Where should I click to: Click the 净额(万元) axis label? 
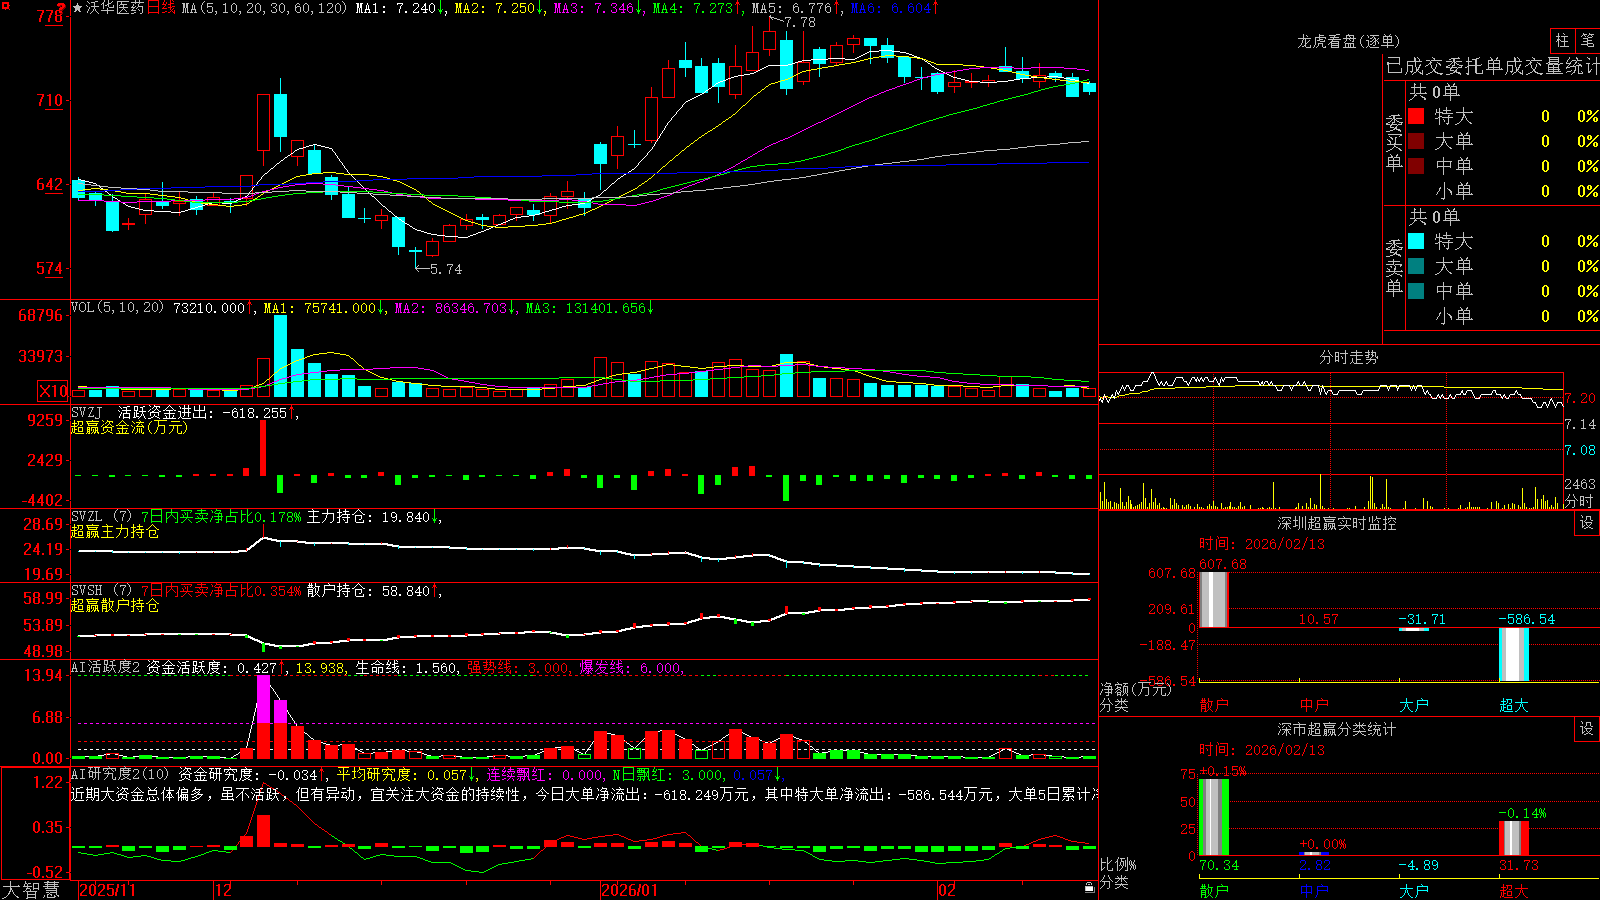(1135, 689)
